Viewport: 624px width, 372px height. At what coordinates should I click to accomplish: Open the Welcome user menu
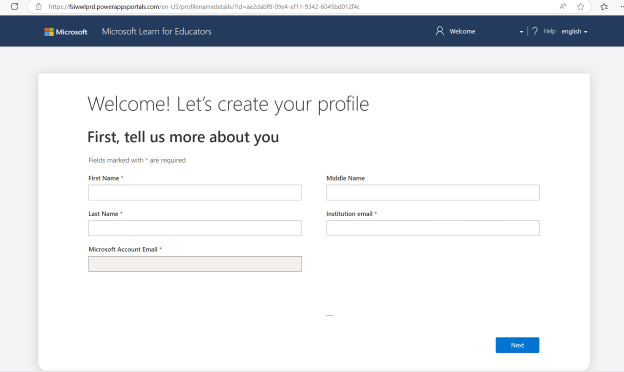pos(462,31)
